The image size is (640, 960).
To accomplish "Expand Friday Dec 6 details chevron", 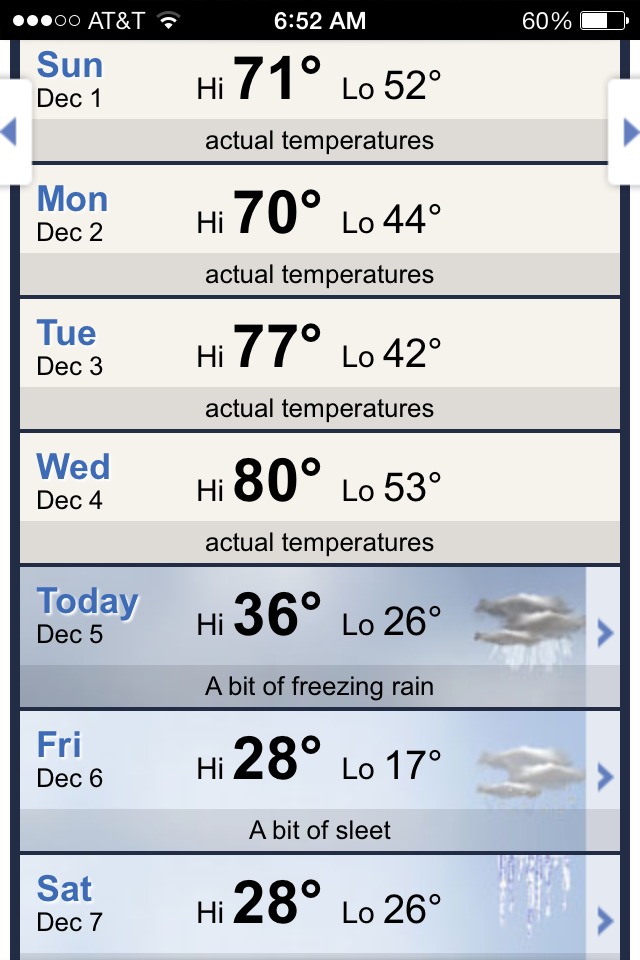I will point(604,776).
